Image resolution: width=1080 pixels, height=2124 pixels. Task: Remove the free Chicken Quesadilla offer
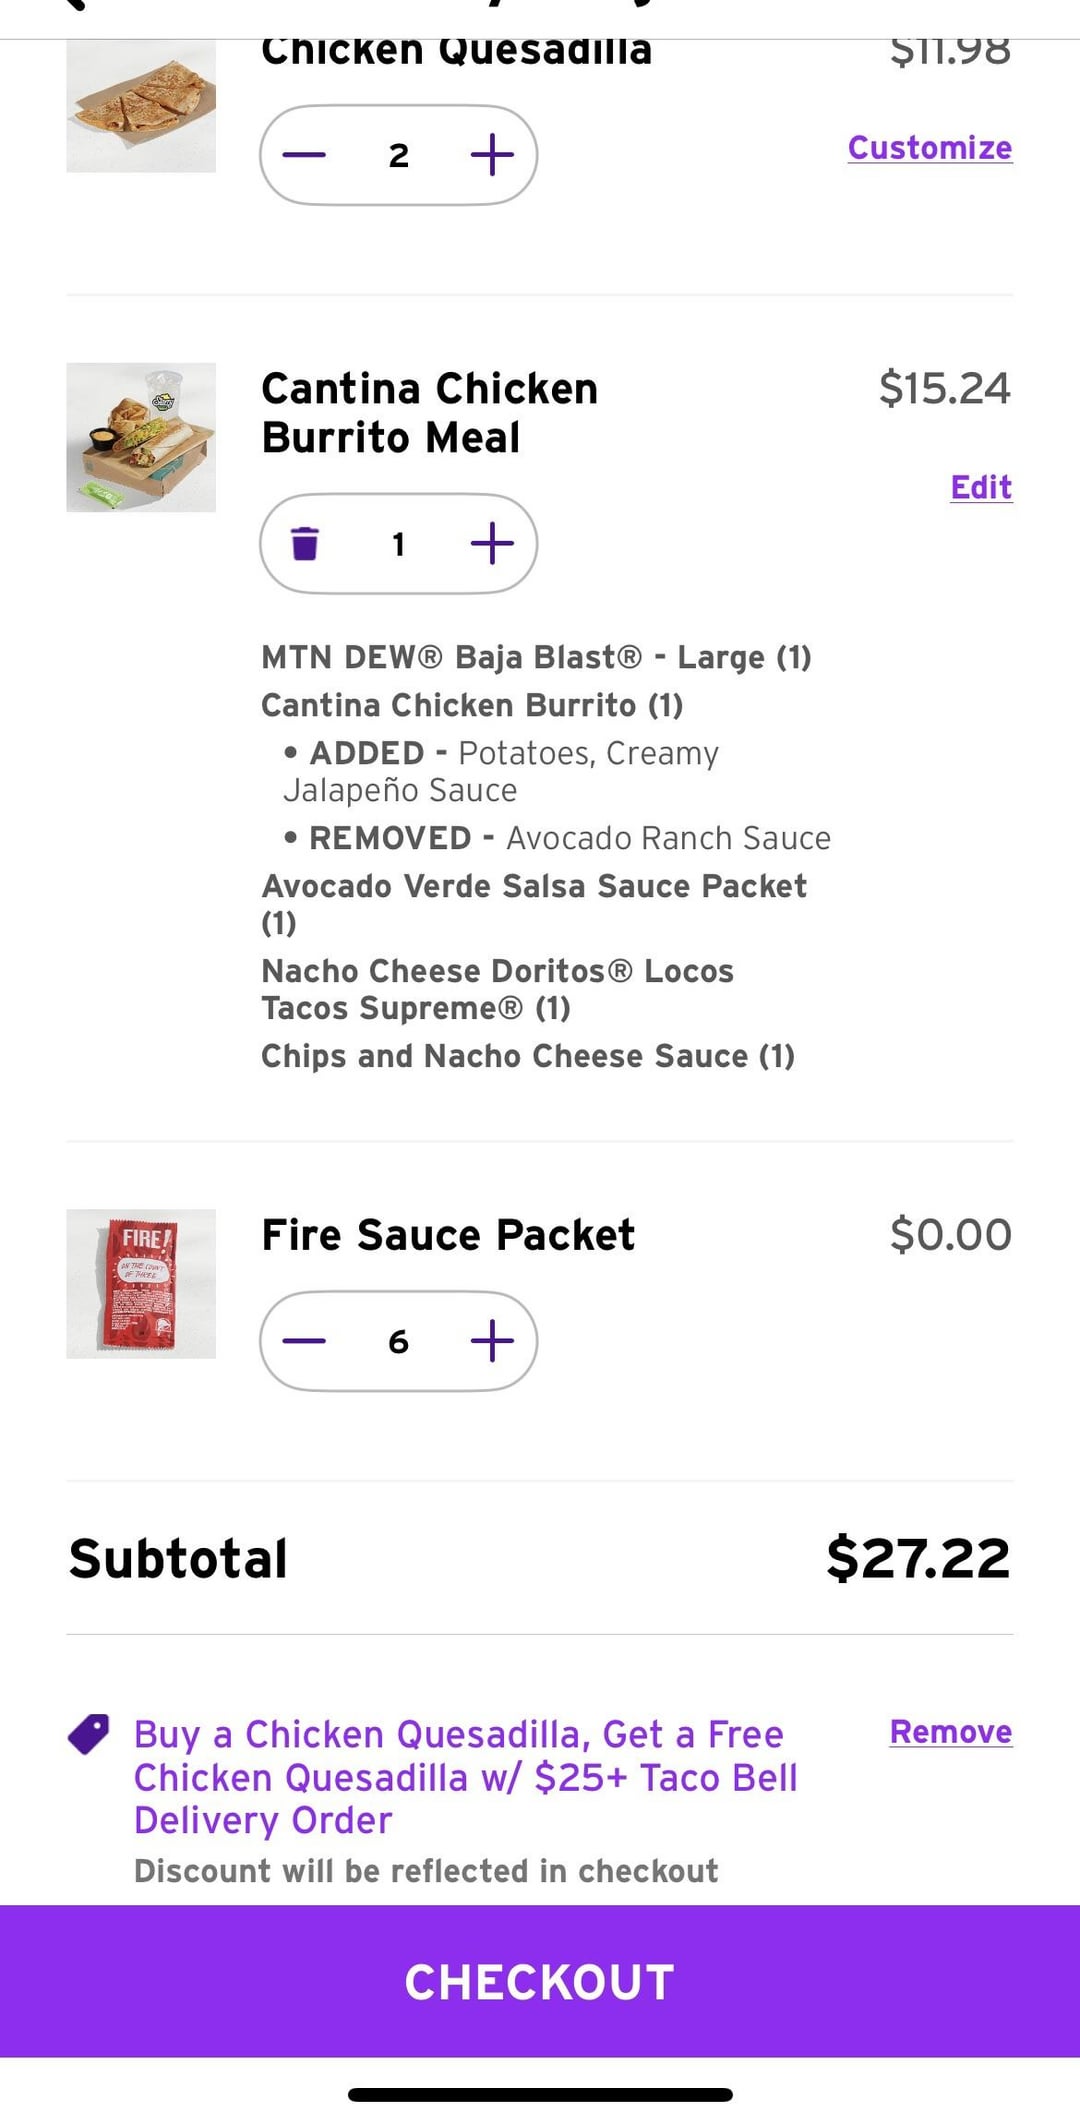[x=950, y=1732]
